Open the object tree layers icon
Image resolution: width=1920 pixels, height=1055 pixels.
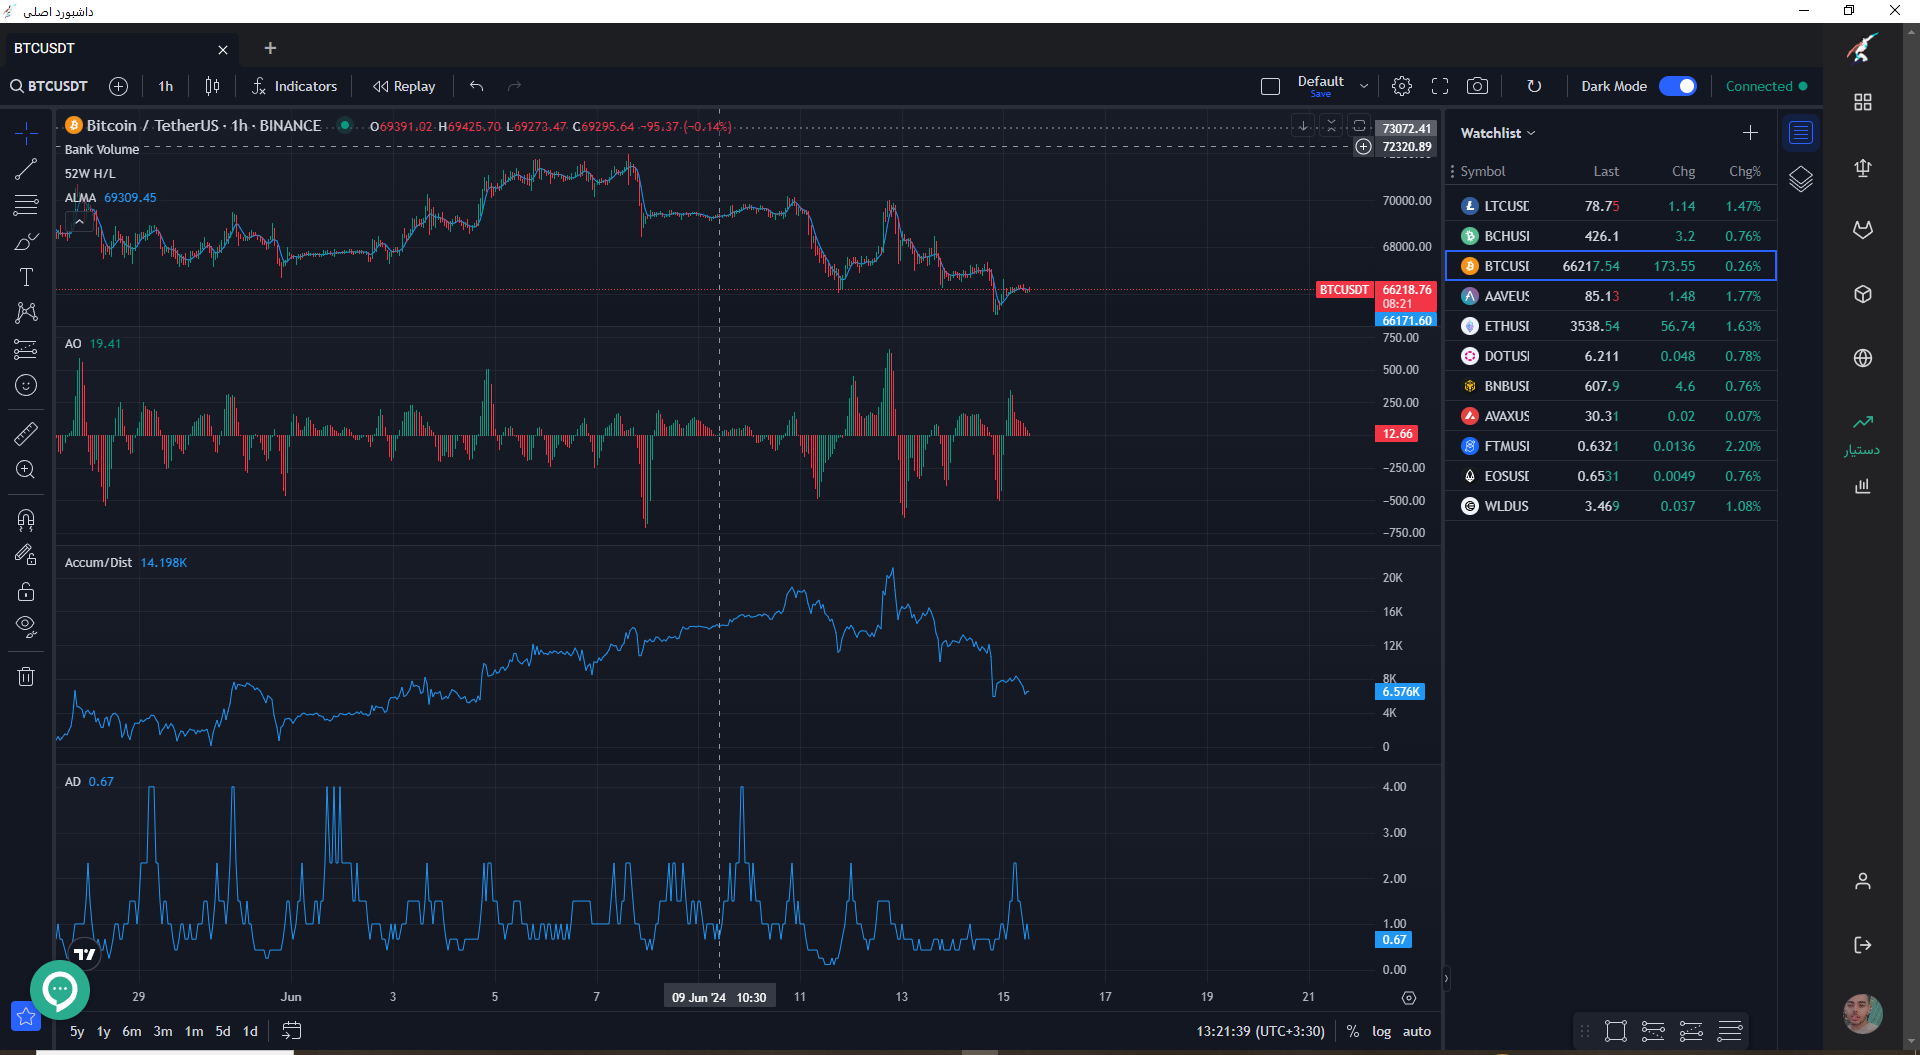[x=1801, y=179]
